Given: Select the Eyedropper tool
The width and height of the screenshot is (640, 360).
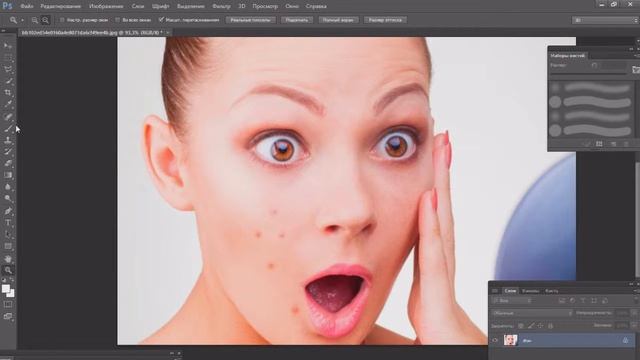Looking at the screenshot, I should coord(8,104).
